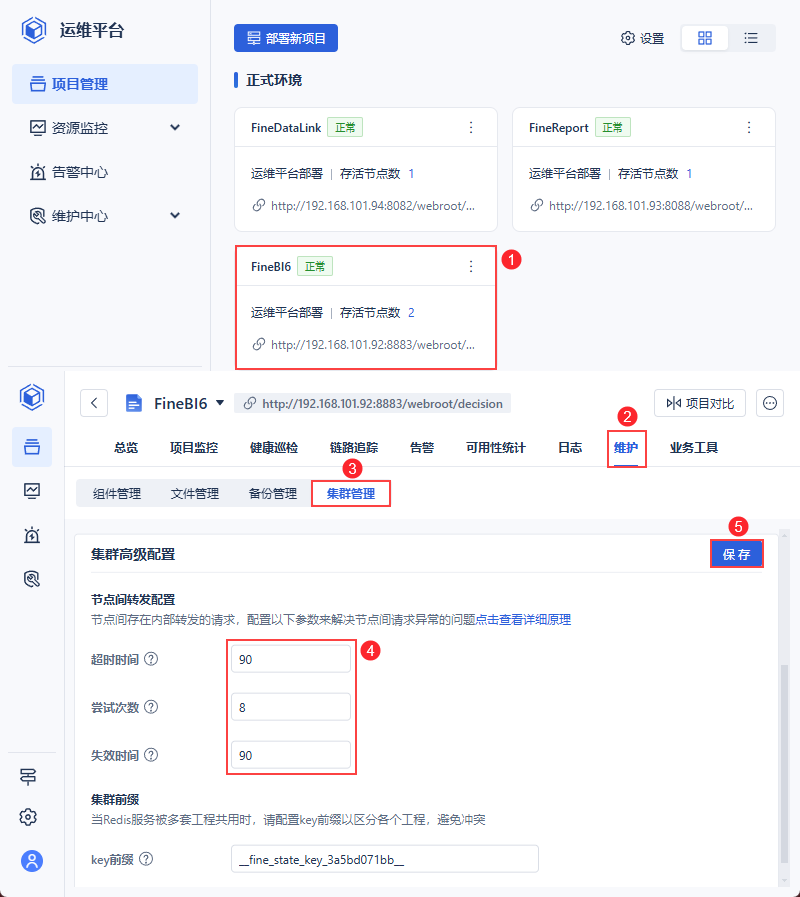
Task: Switch to the 健康巡检 tab
Action: pyautogui.click(x=274, y=448)
